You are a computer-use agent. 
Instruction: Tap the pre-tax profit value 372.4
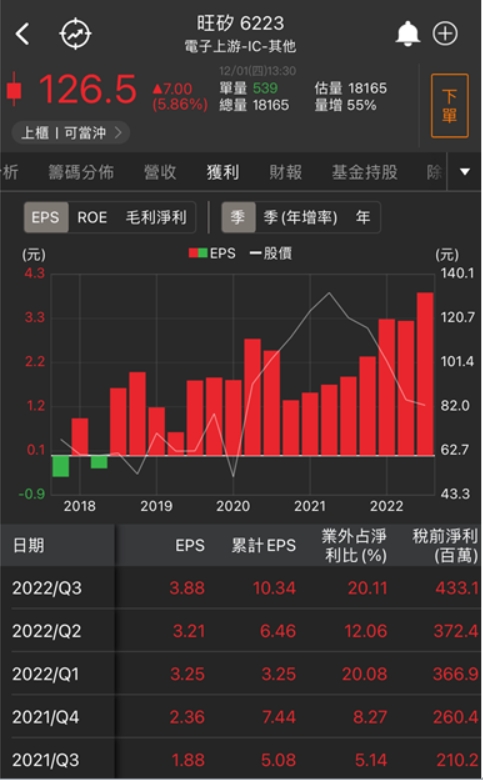pyautogui.click(x=456, y=631)
